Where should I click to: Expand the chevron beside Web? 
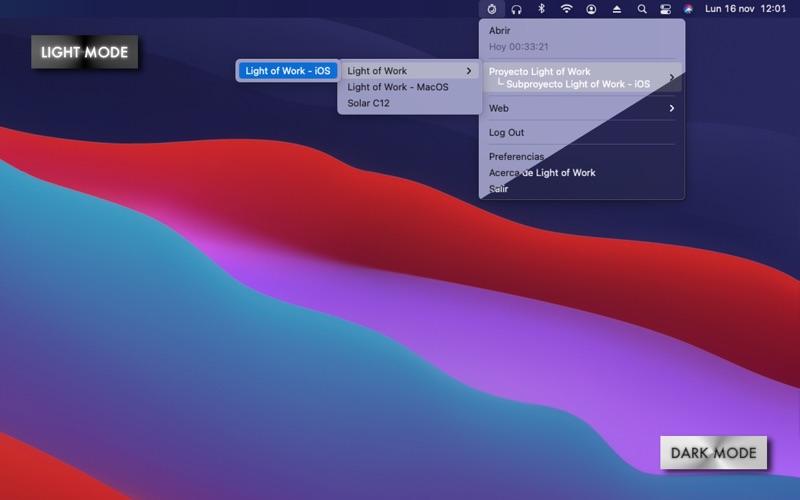671,108
